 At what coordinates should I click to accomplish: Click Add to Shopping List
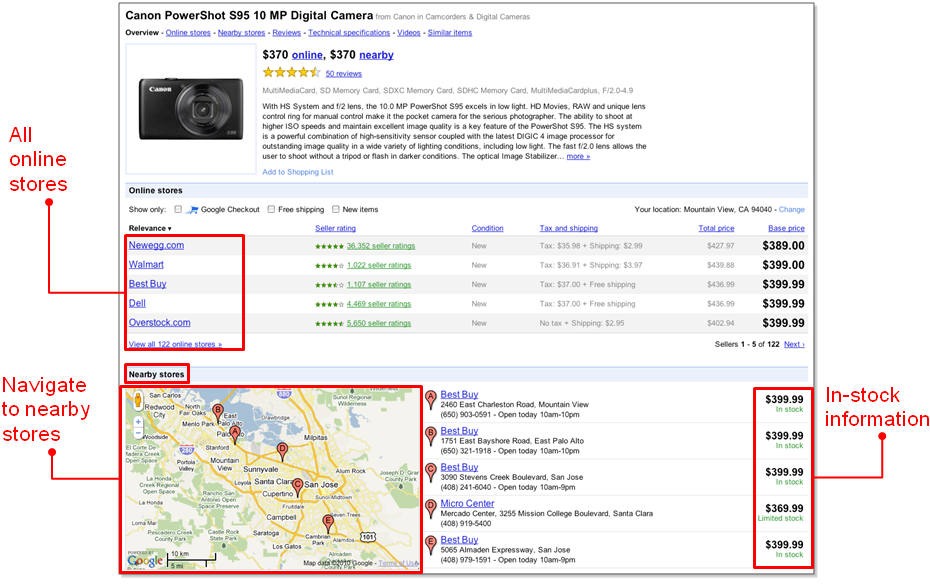click(298, 172)
